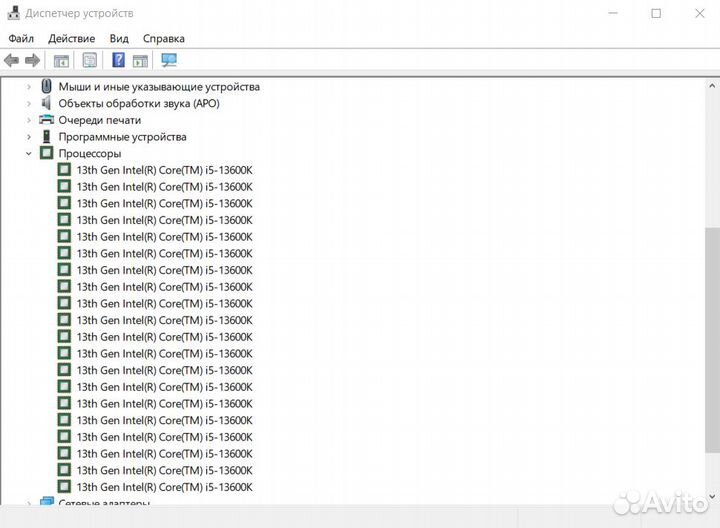Select the first i5-13600K processor entry
This screenshot has height=528, width=720.
coord(164,170)
